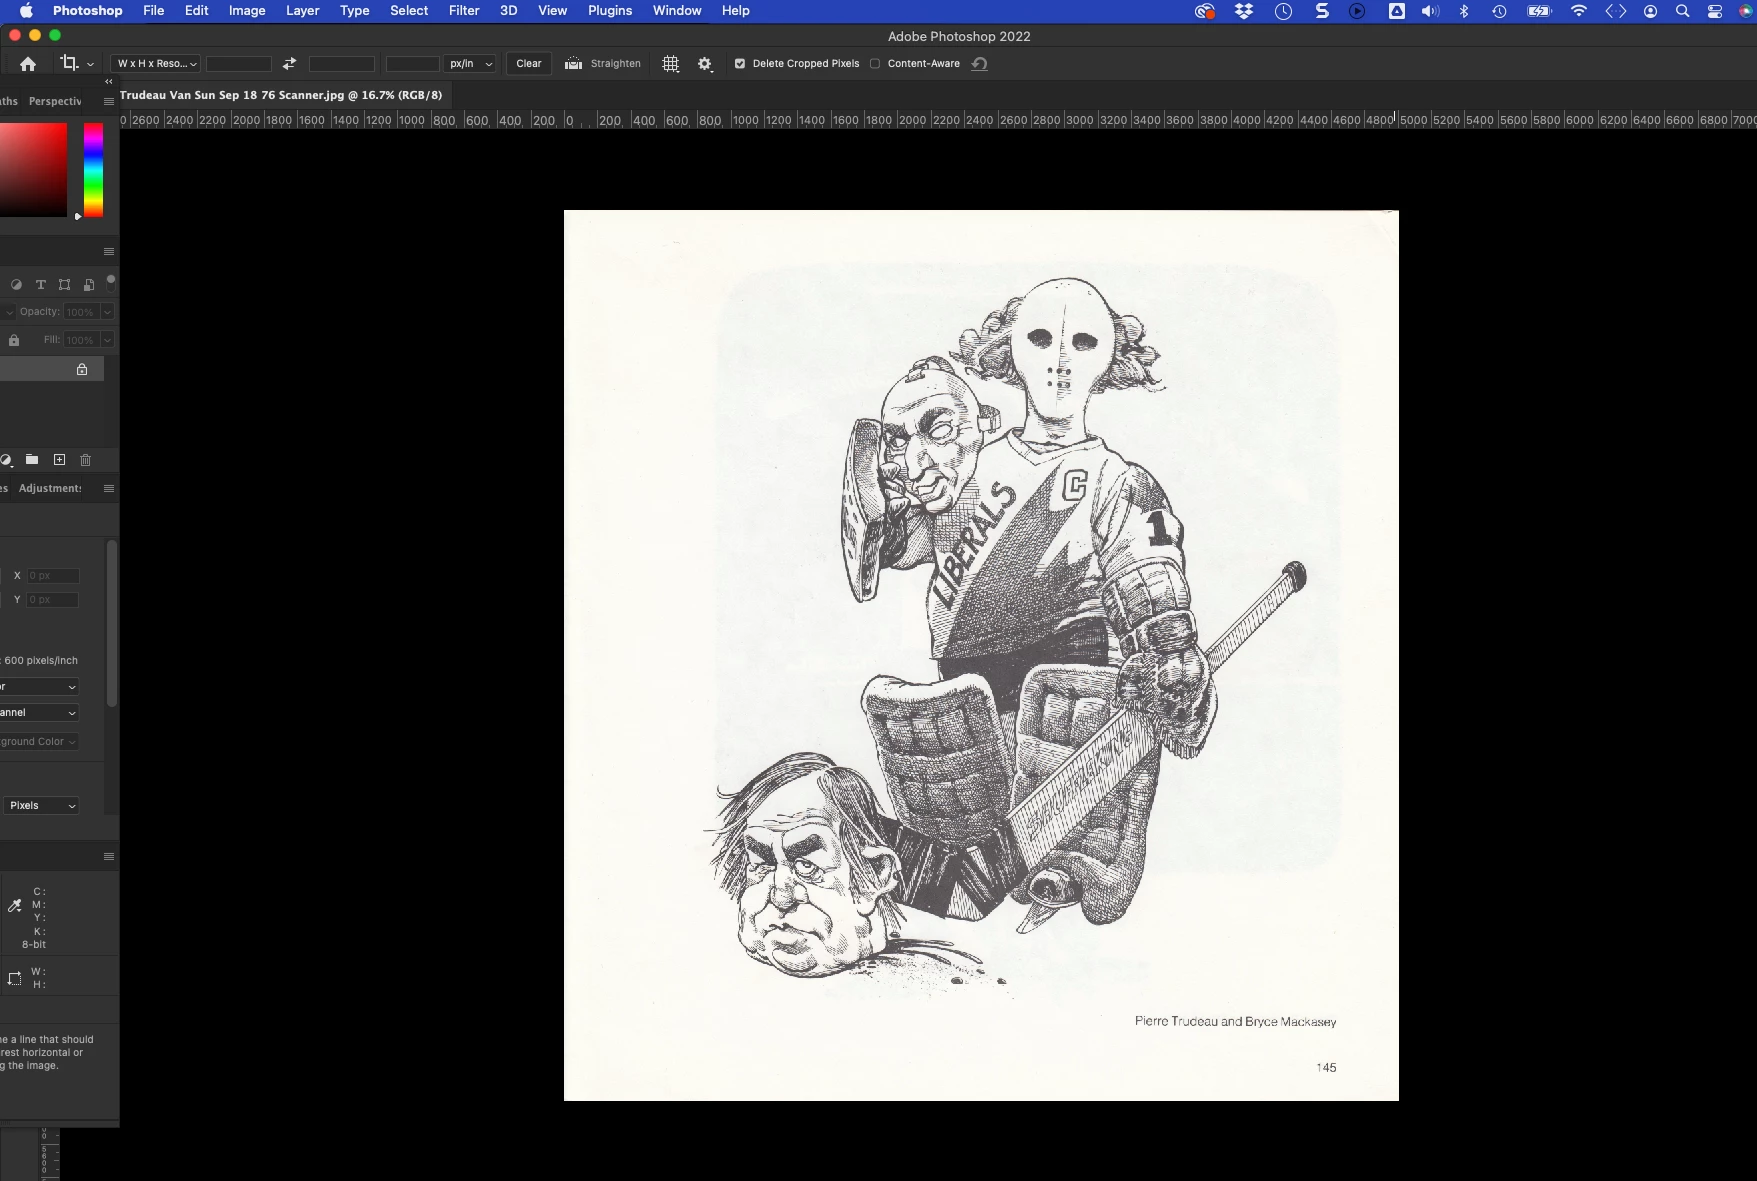Open the Layers panel hamburger menu

(109, 251)
